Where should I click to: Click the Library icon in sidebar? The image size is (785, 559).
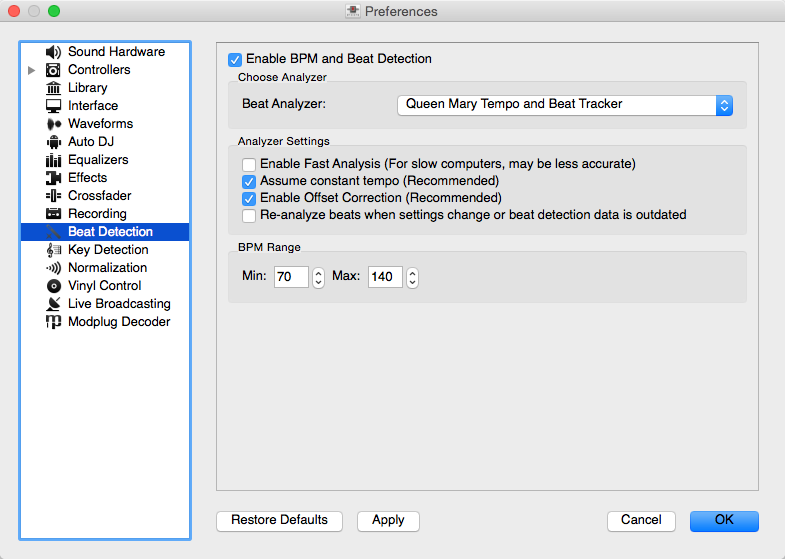(54, 88)
